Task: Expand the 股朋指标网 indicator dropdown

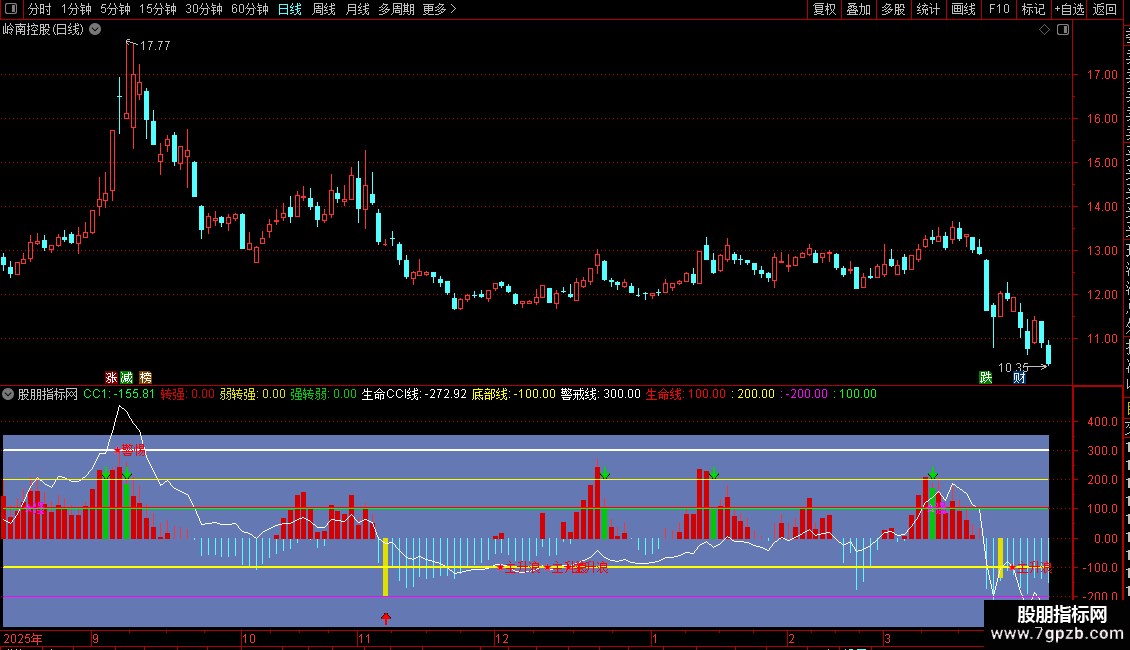Action: pos(8,394)
